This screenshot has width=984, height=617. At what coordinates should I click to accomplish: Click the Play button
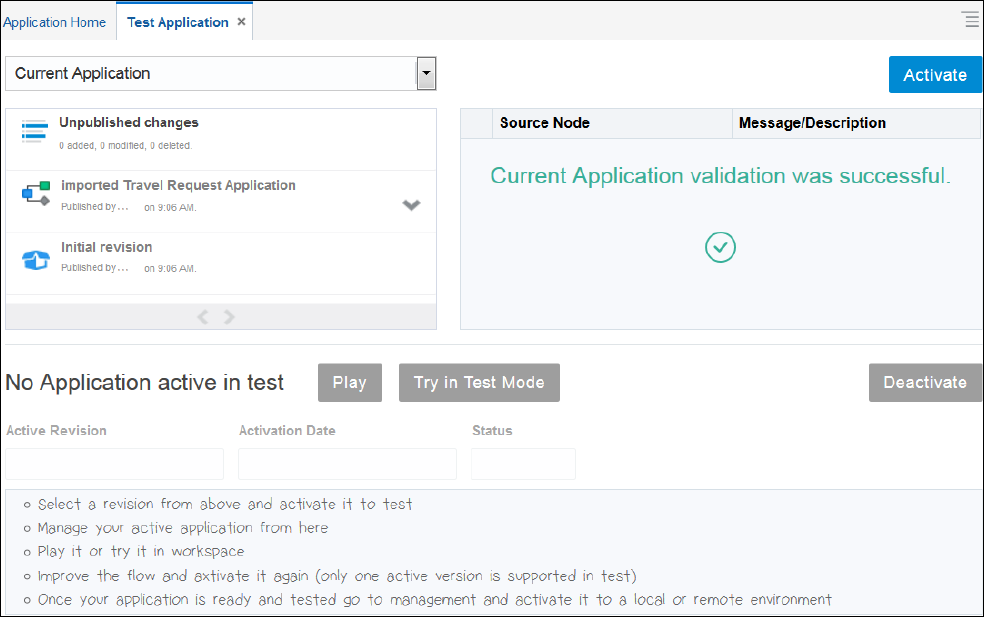(349, 382)
